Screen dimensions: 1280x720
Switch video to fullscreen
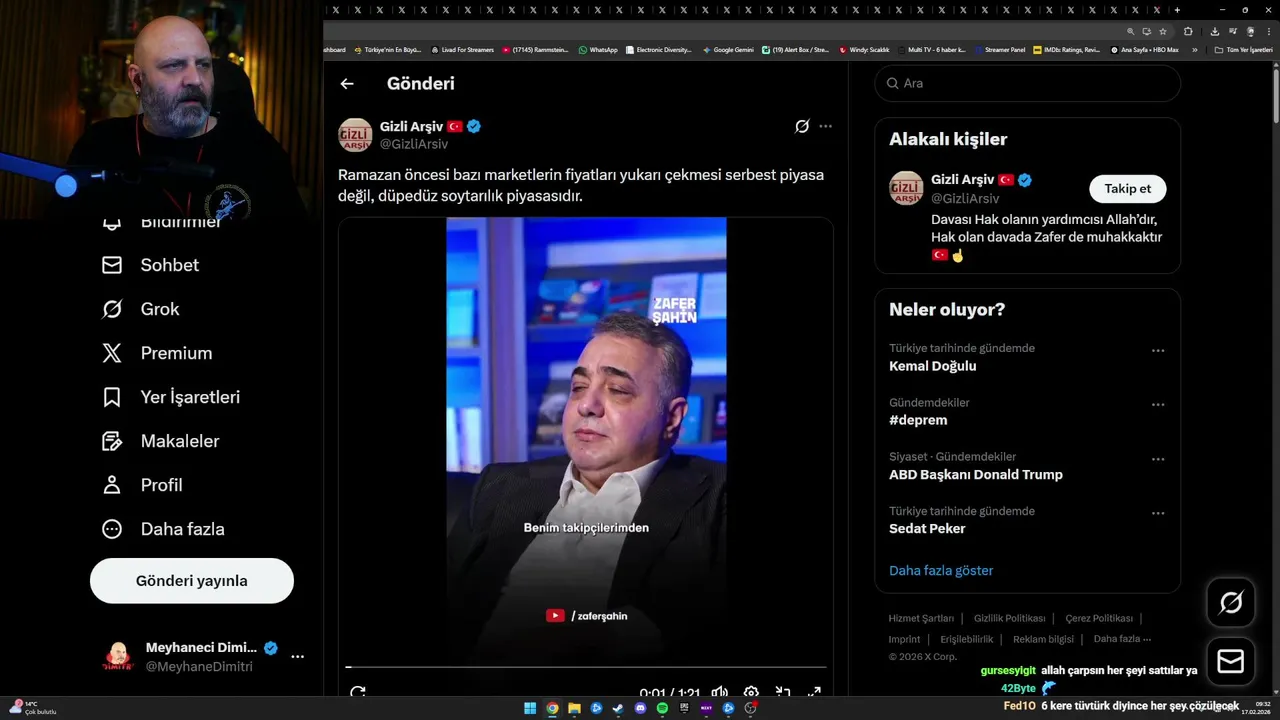click(x=814, y=692)
